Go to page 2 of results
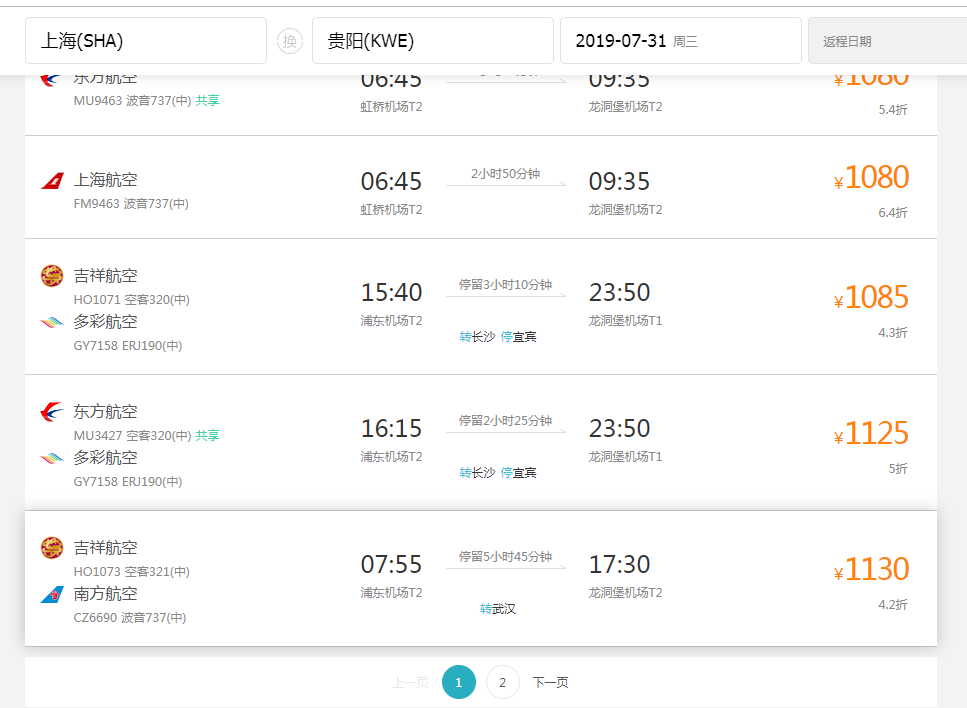The width and height of the screenshot is (967, 708). (x=503, y=682)
